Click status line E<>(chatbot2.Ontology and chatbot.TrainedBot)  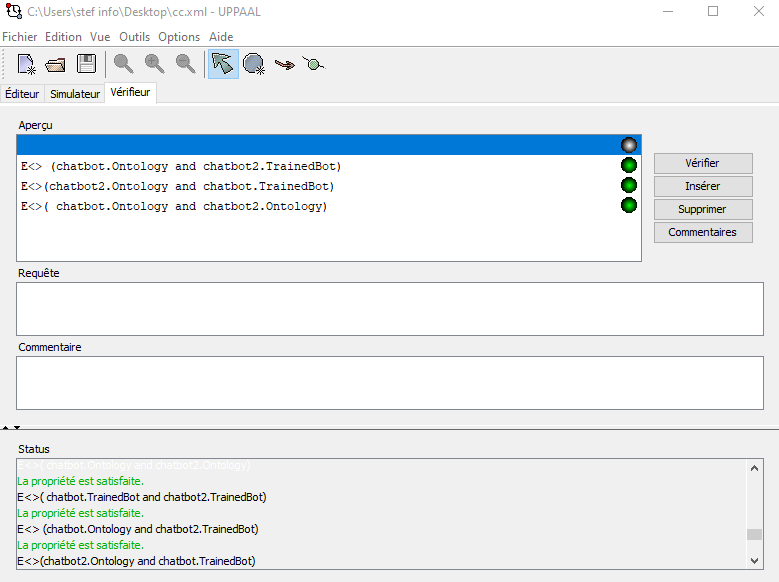(x=136, y=561)
